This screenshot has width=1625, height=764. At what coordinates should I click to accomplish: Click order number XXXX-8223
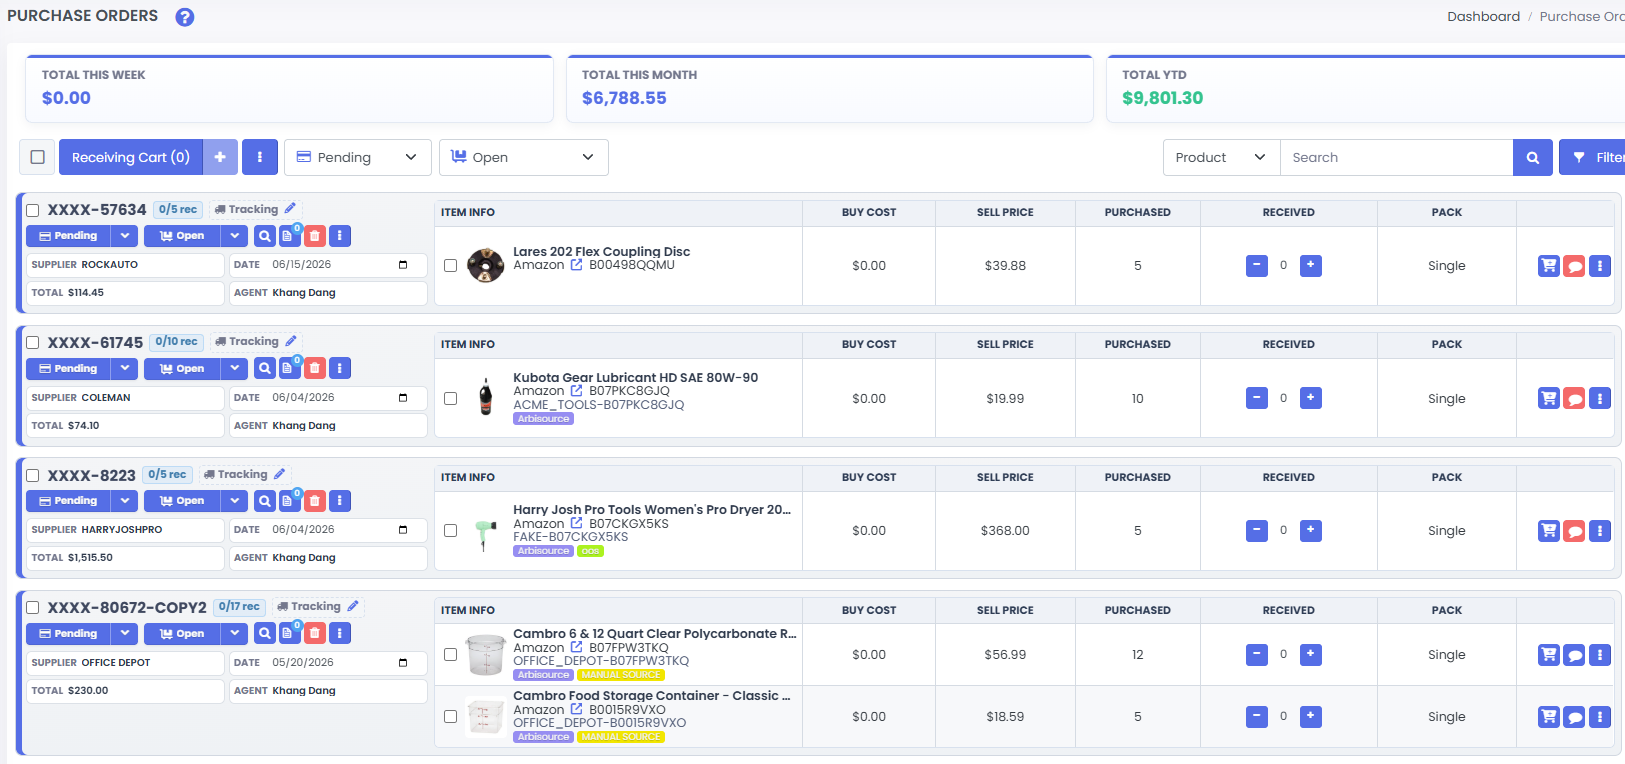92,475
